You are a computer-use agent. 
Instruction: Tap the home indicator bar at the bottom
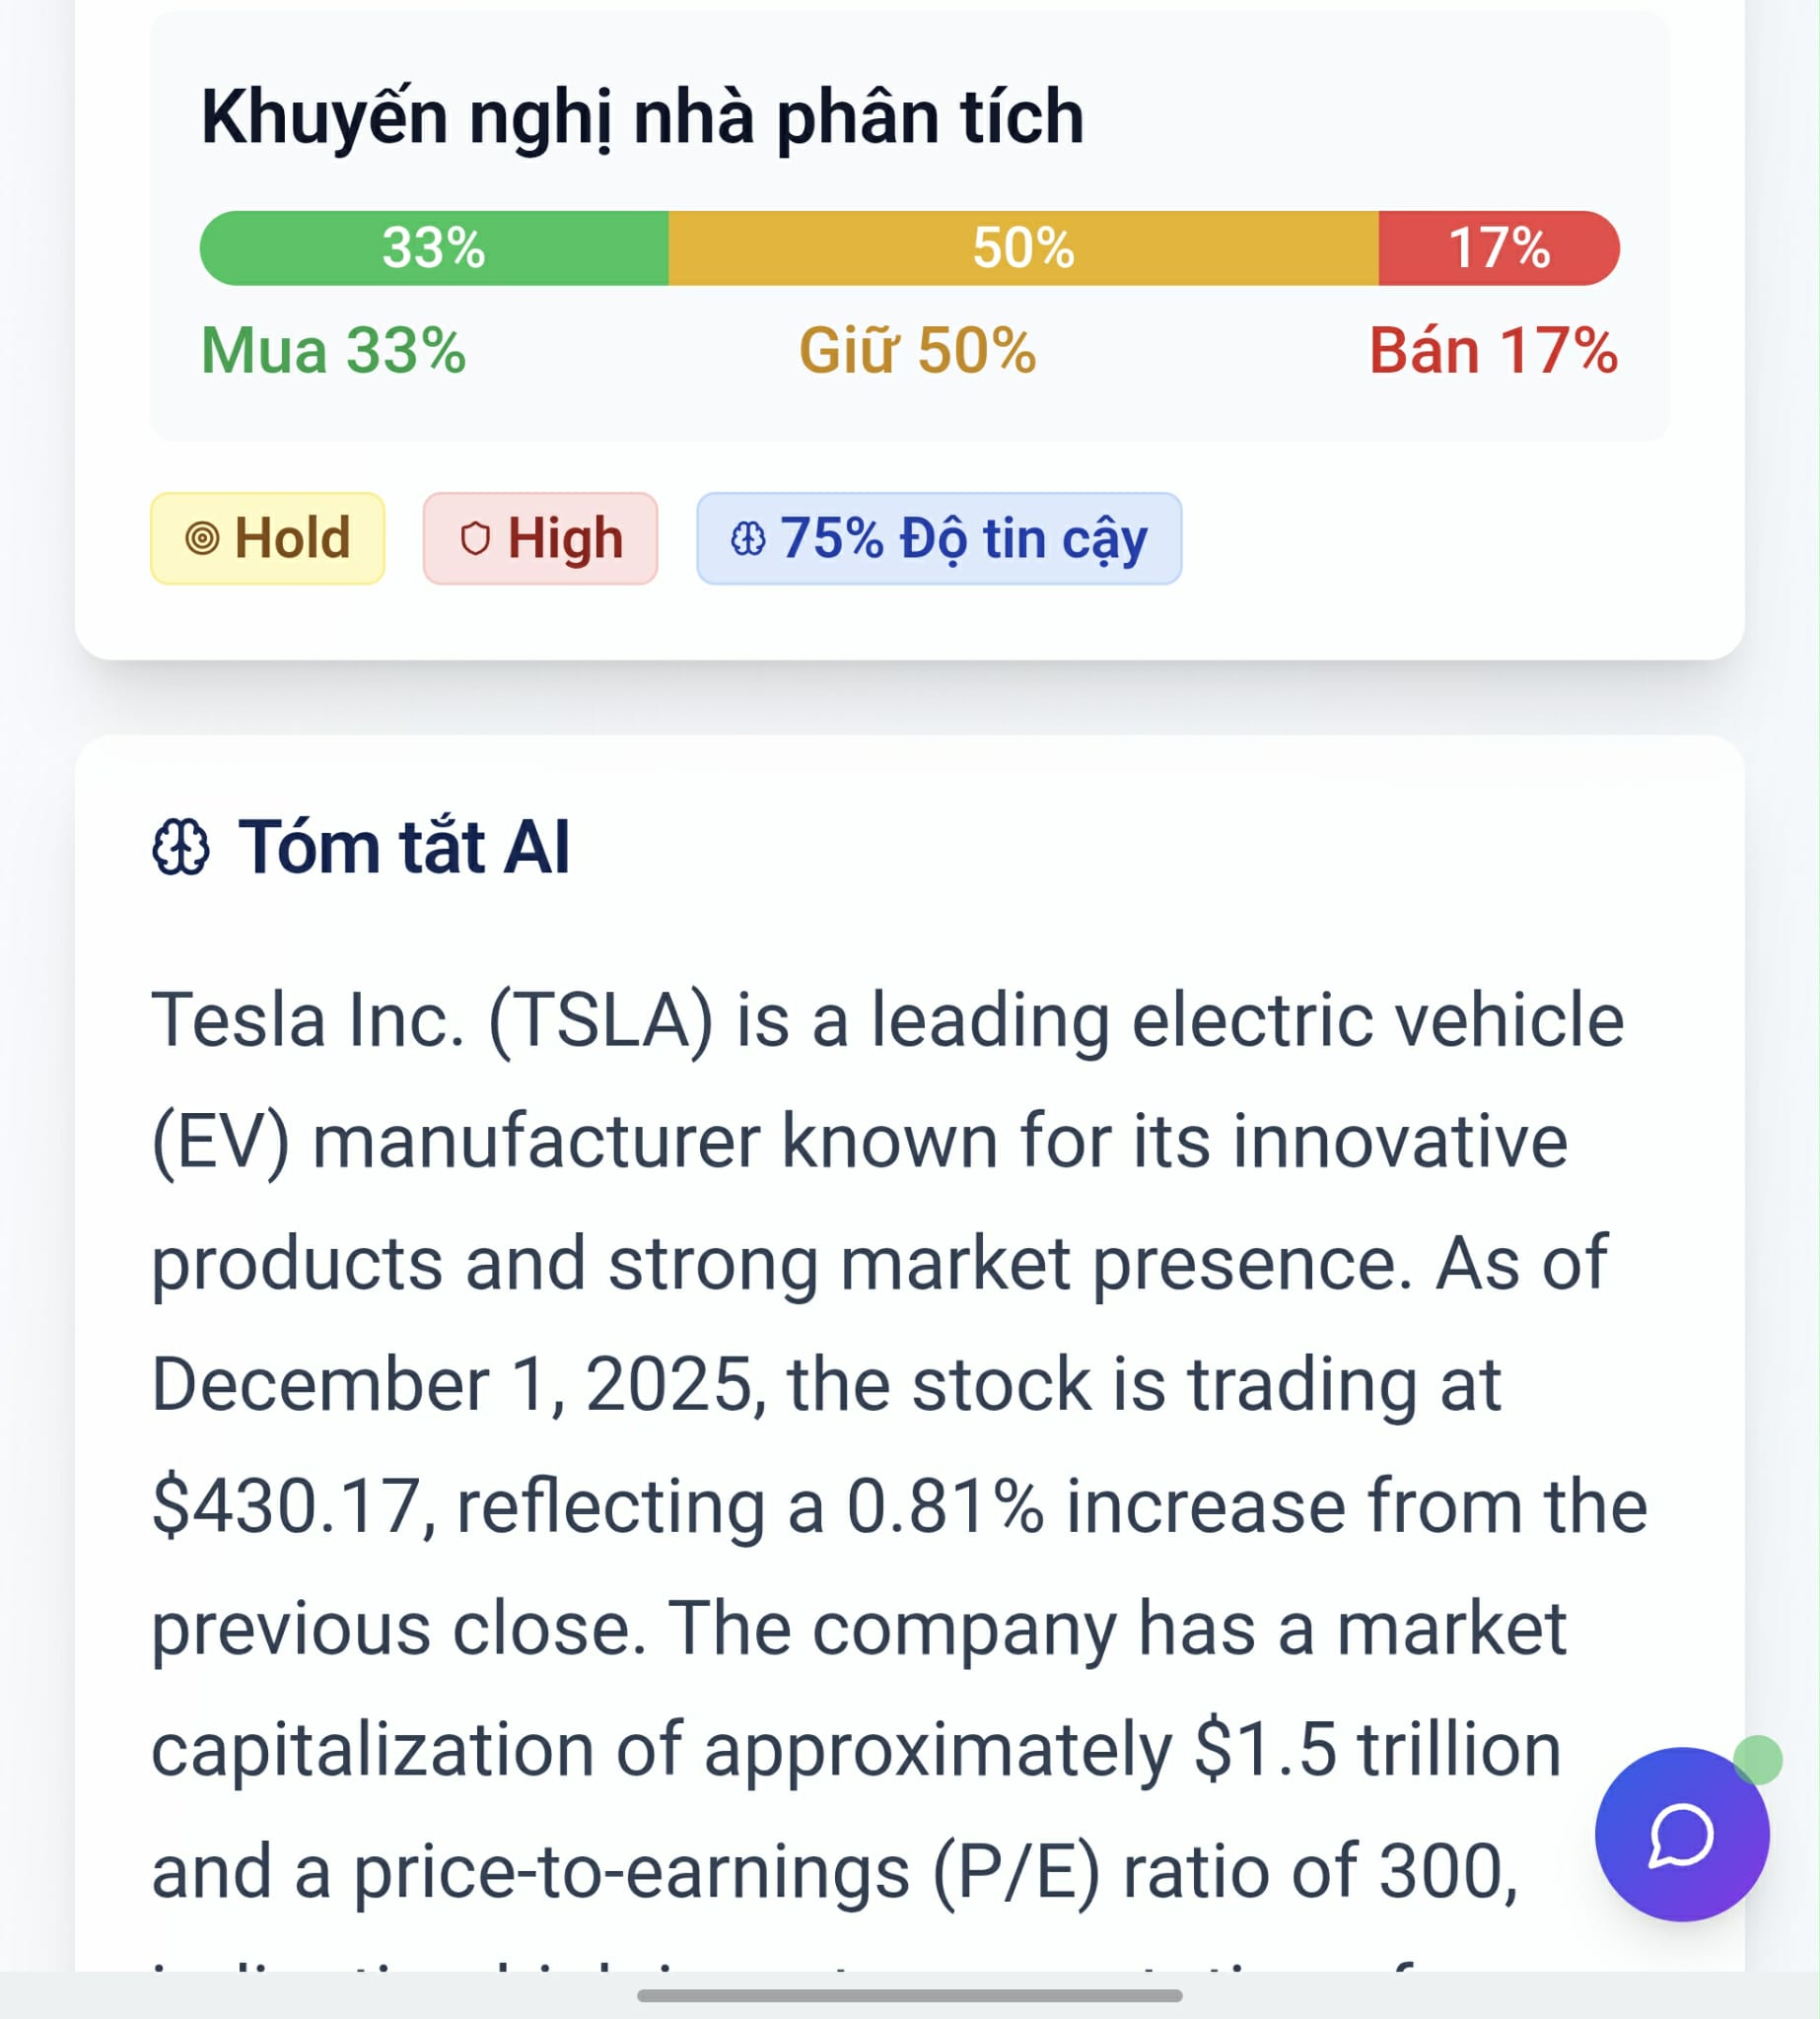tap(909, 1995)
